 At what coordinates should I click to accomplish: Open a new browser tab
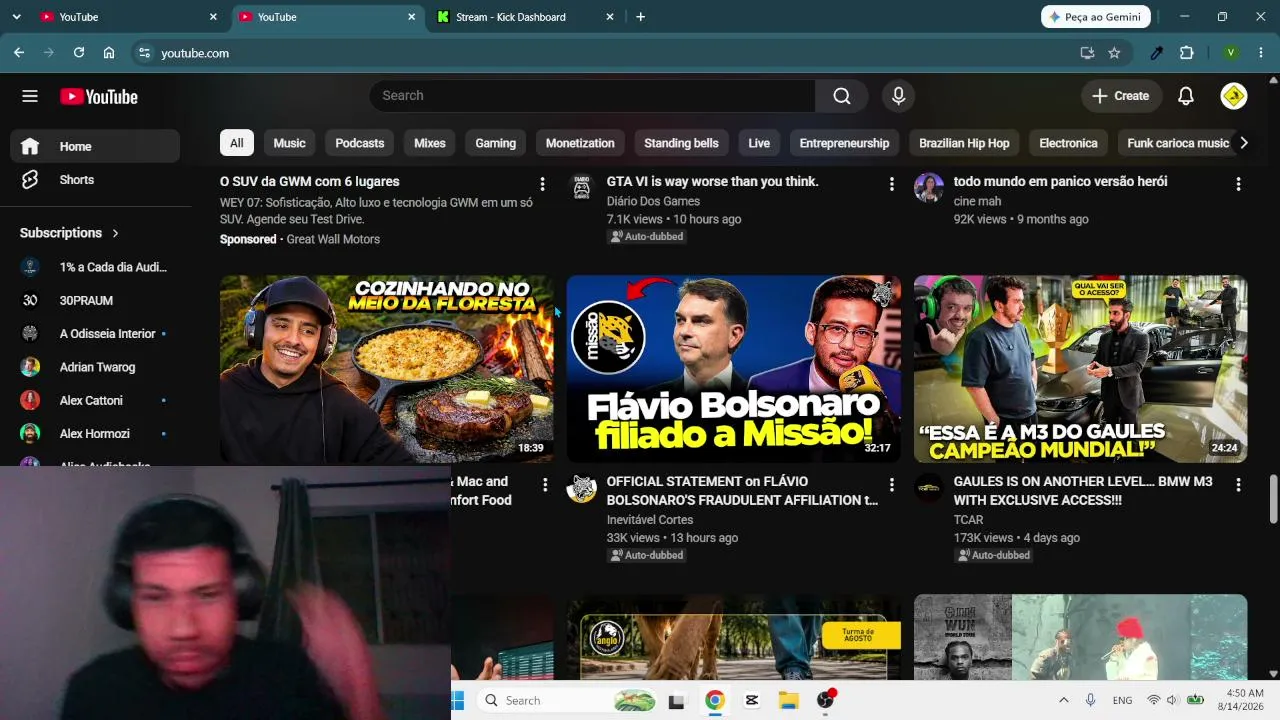point(641,17)
